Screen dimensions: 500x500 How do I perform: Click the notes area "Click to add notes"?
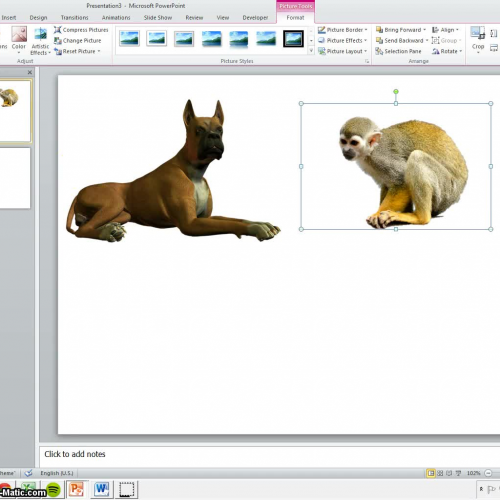click(x=75, y=454)
